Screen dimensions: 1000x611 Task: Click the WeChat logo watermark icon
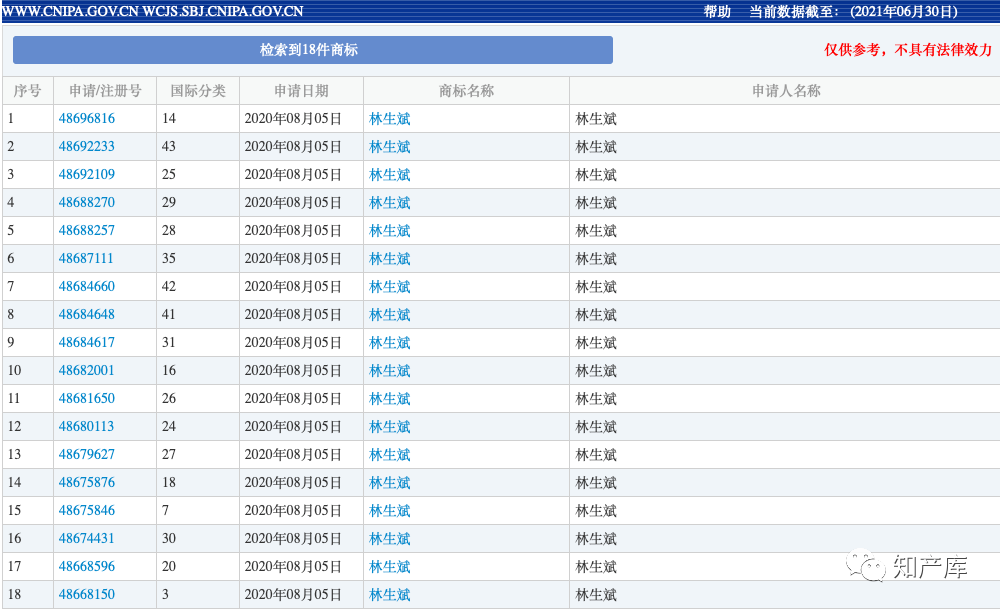(867, 568)
